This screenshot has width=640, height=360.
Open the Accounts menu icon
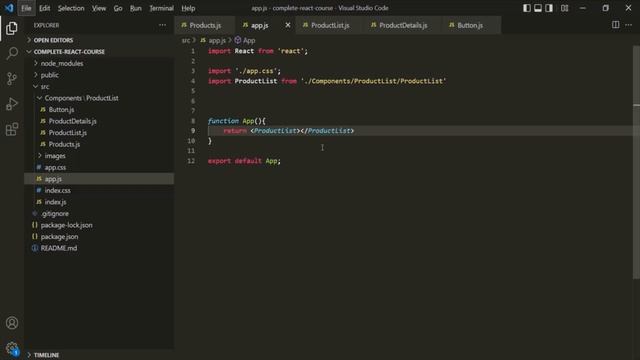pos(12,323)
